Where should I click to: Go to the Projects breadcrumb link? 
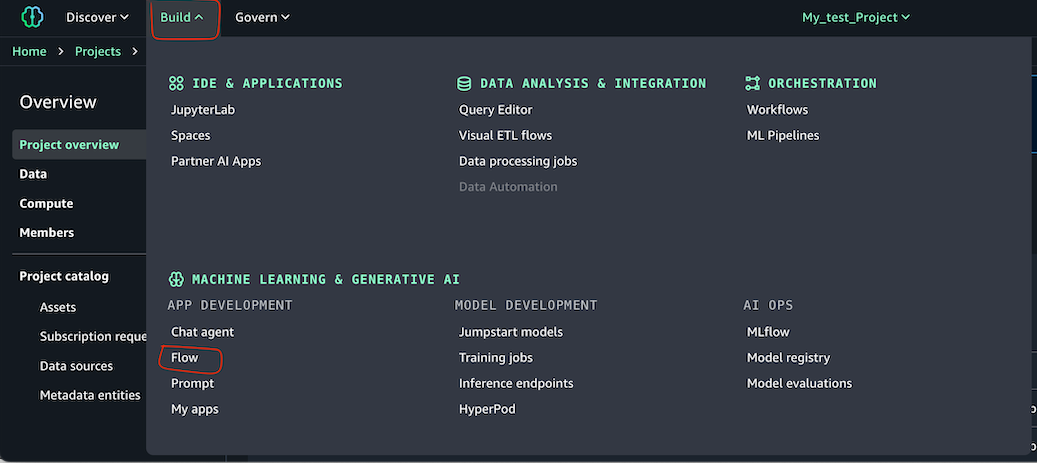click(x=98, y=52)
